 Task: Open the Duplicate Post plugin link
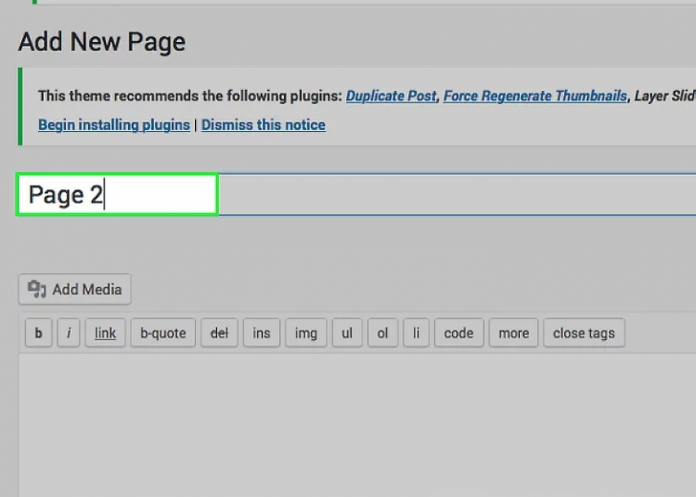tap(391, 96)
